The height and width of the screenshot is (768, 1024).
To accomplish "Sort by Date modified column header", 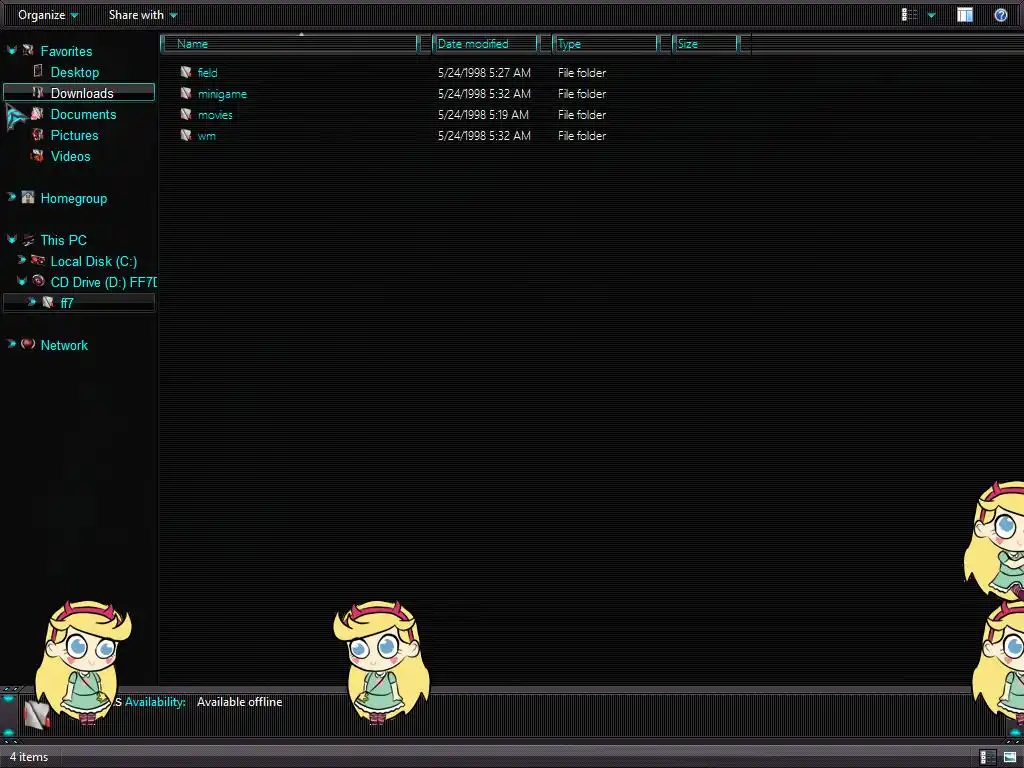I will coord(485,44).
